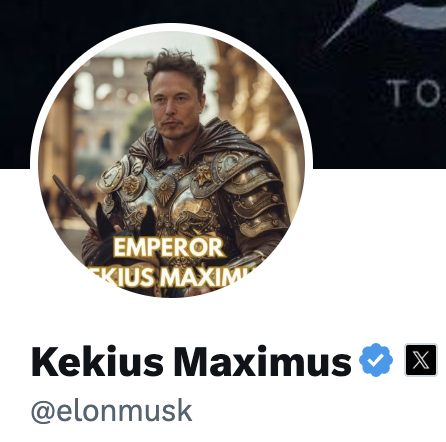Click the EMPEROR caption on the avatar

click(169, 248)
